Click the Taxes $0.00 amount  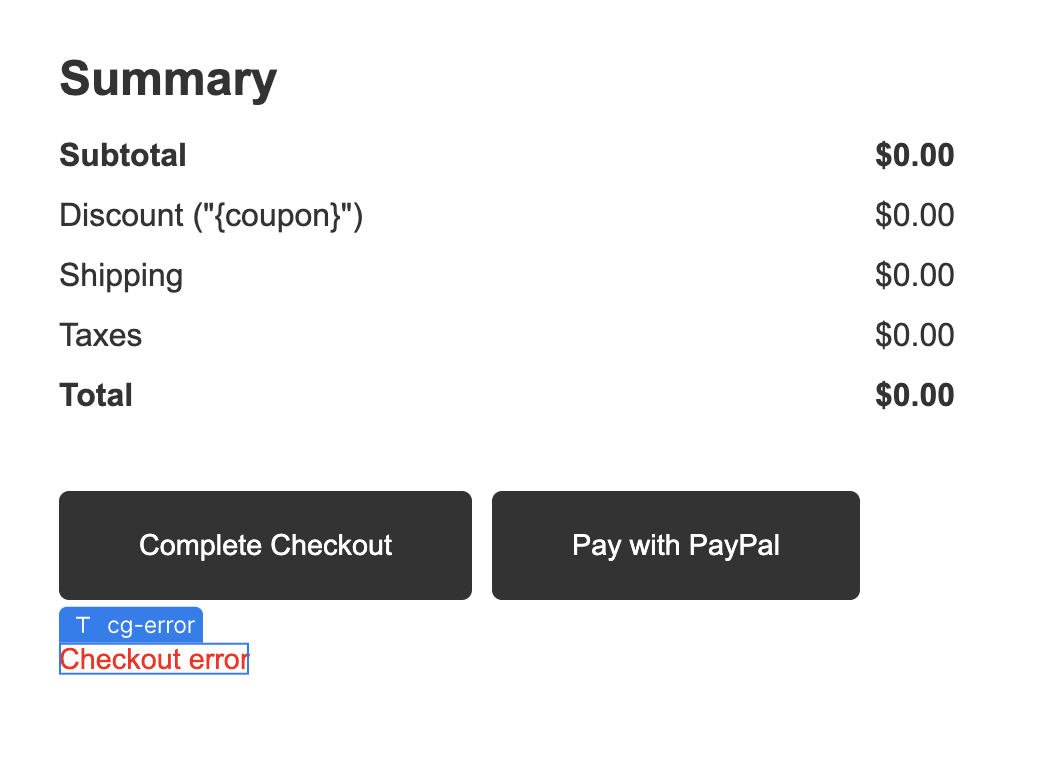pyautogui.click(x=914, y=335)
